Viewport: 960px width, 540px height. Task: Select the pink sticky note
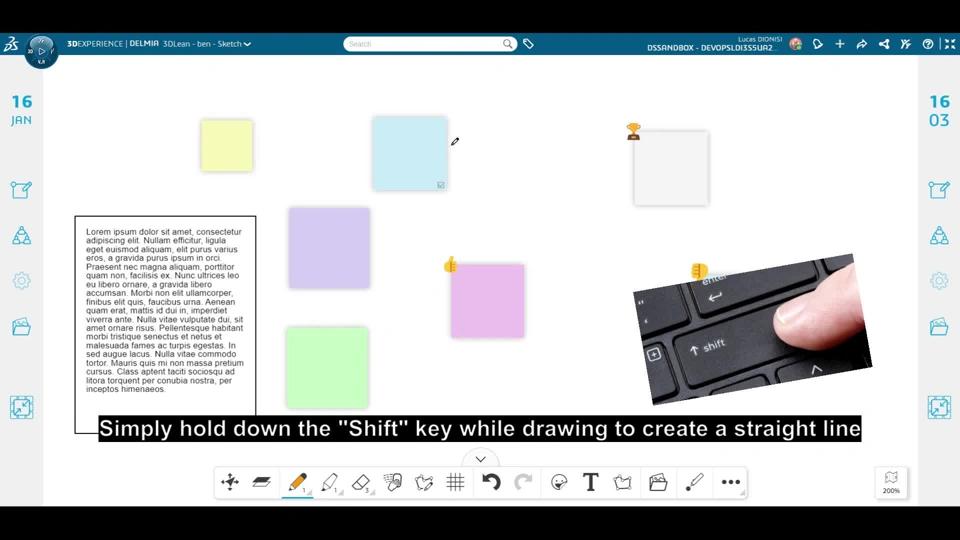pyautogui.click(x=487, y=301)
